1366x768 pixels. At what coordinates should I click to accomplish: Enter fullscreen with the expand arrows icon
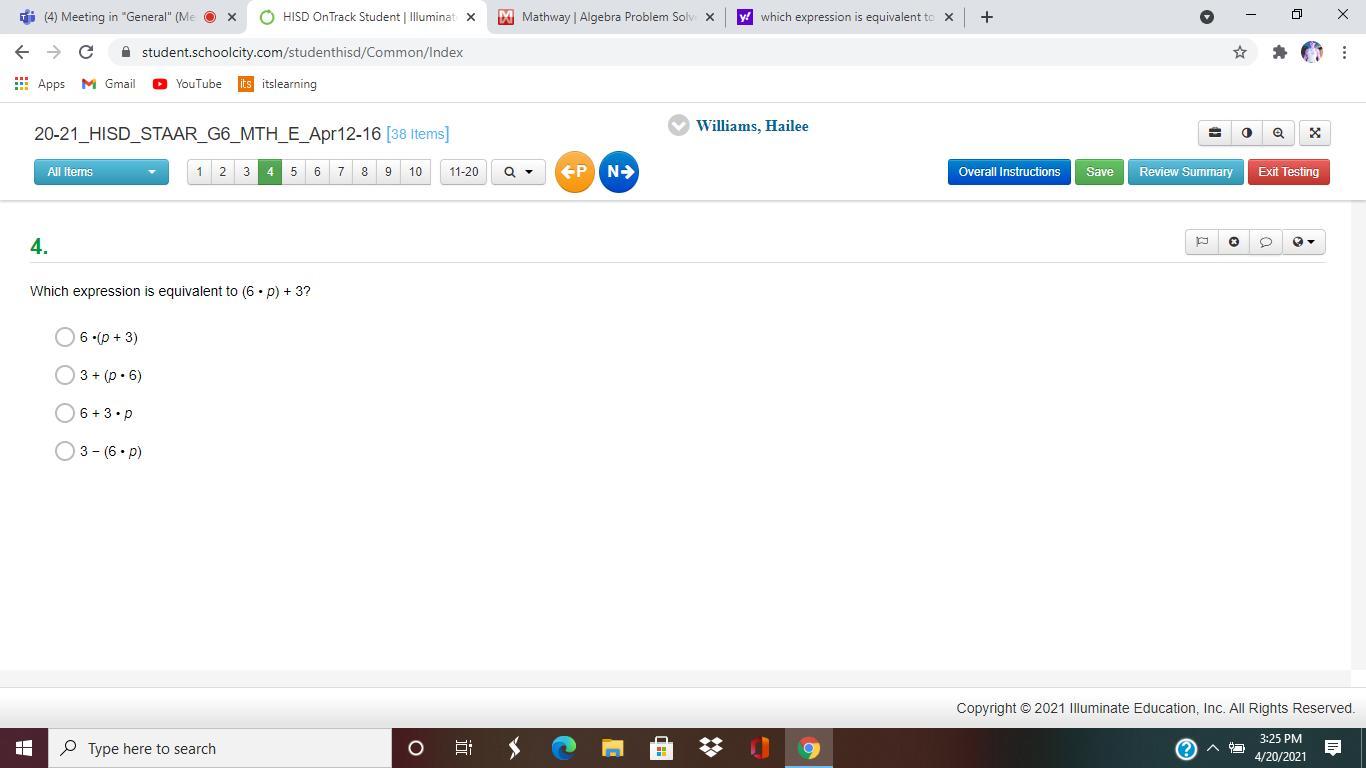click(x=1315, y=133)
